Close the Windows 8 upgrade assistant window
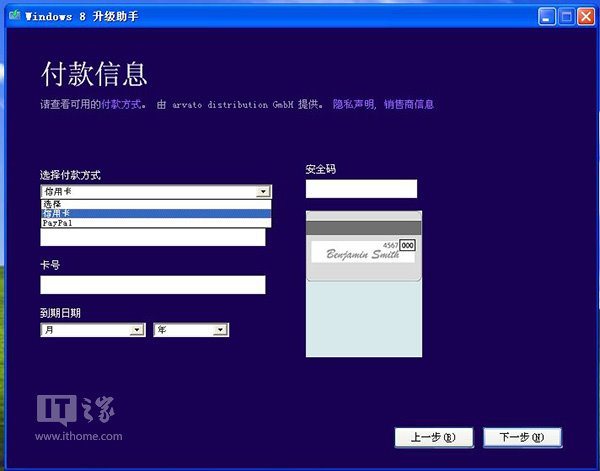Screen dimensions: 600x471 pos(585,16)
